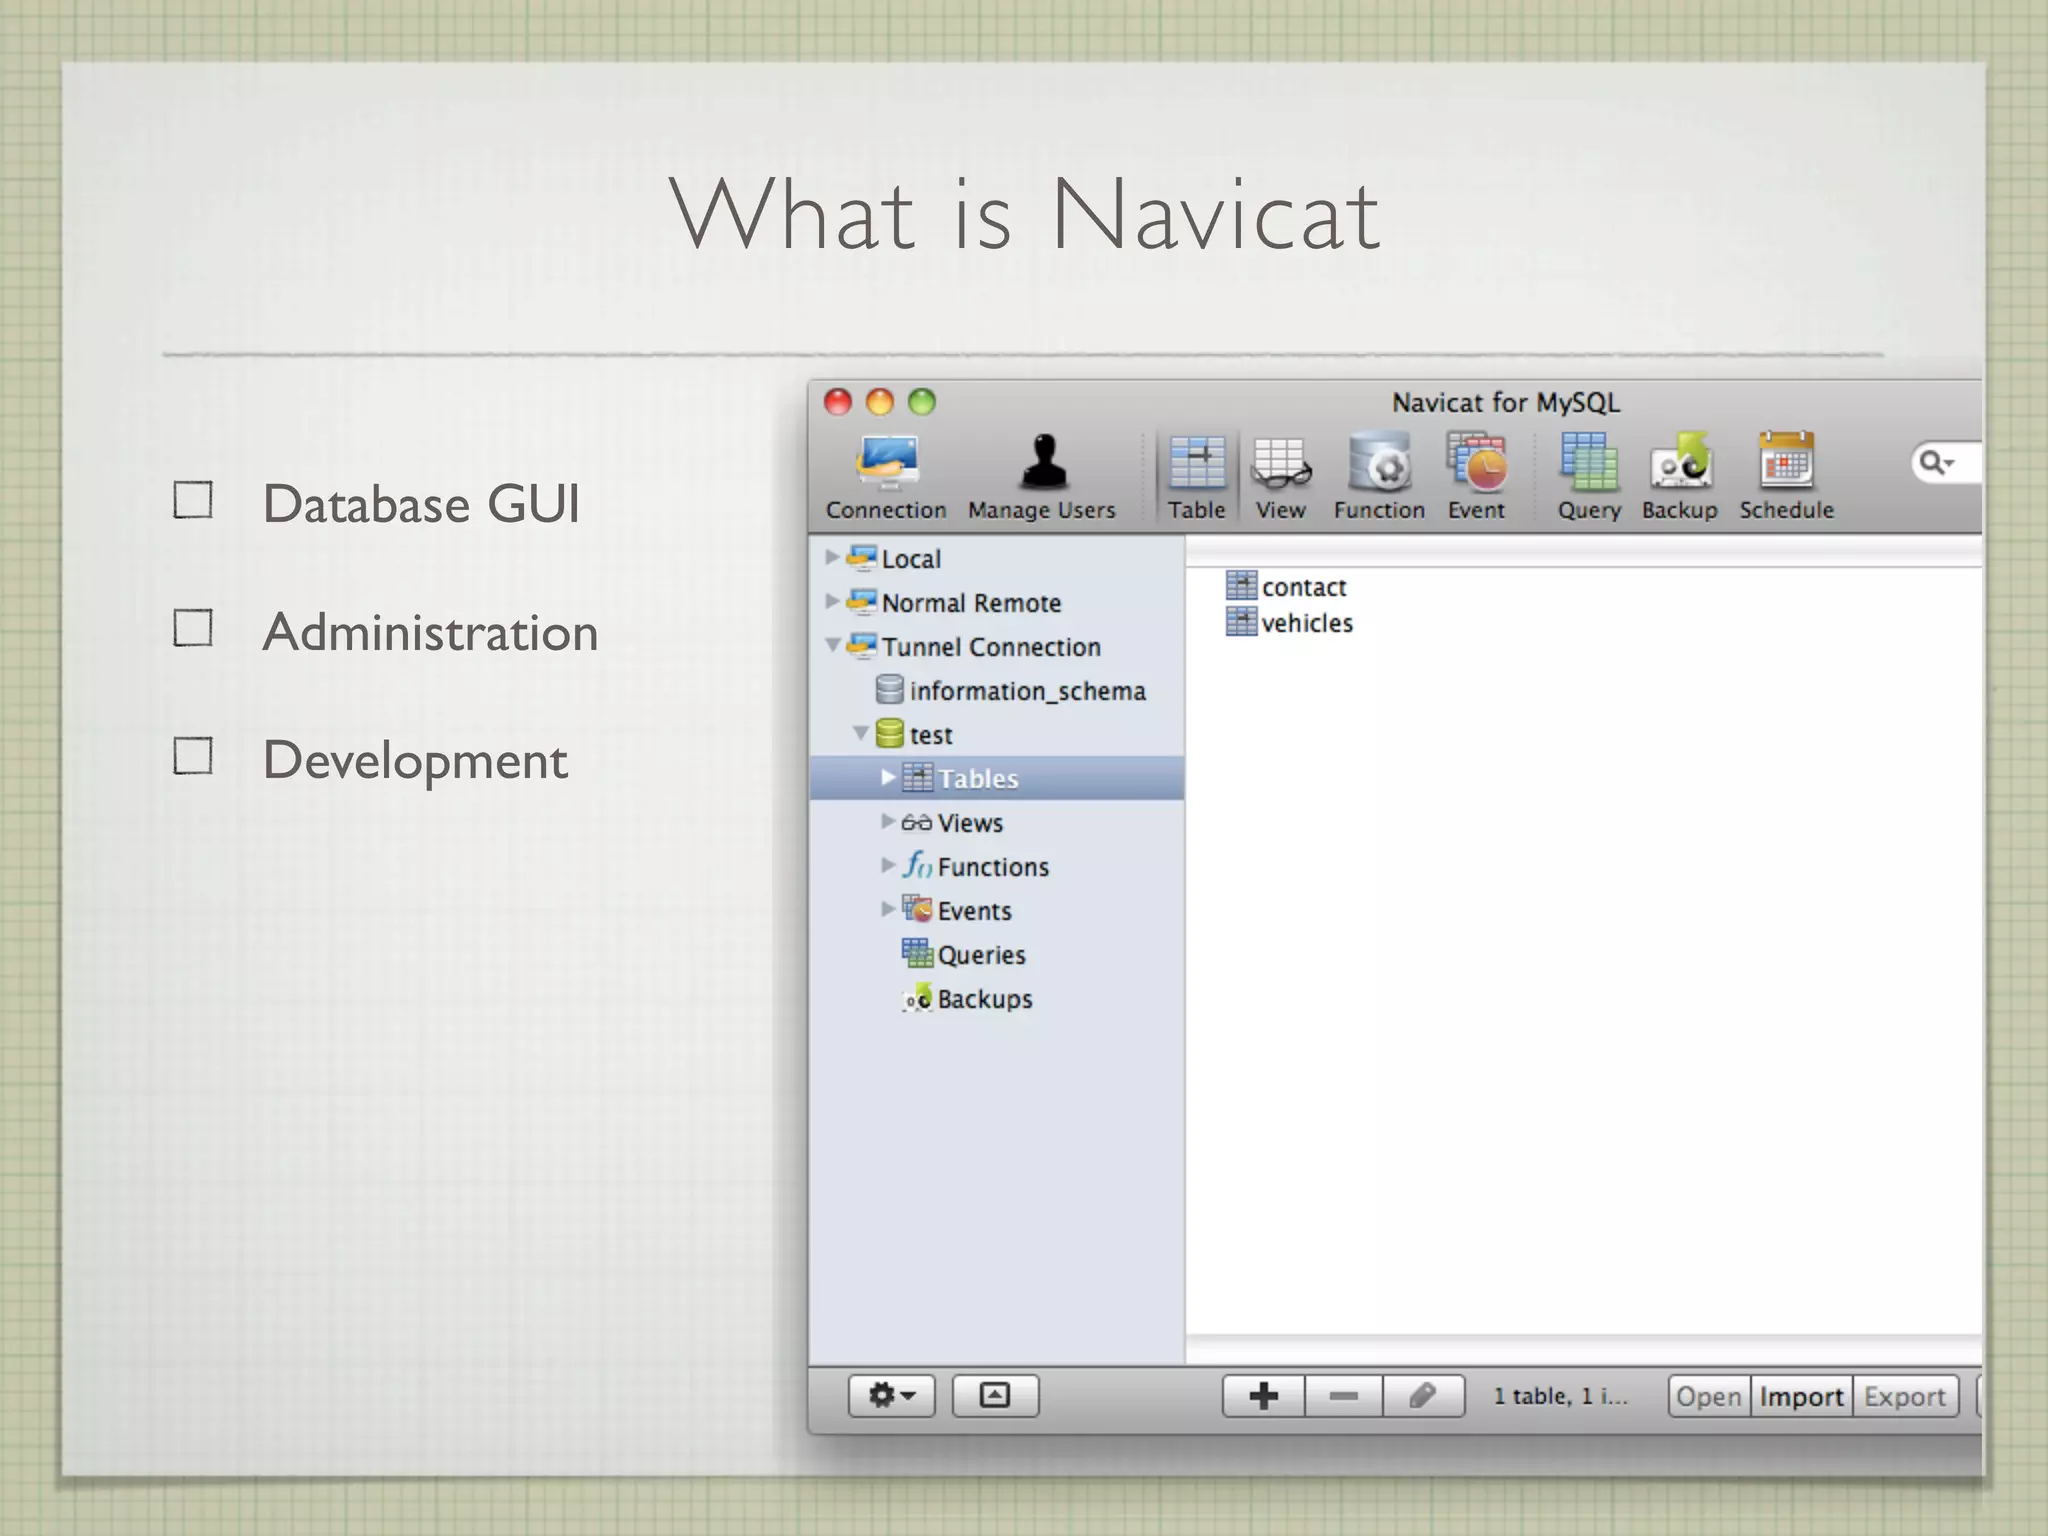Select the vehicles table
This screenshot has height=1536, width=2048.
[1289, 622]
